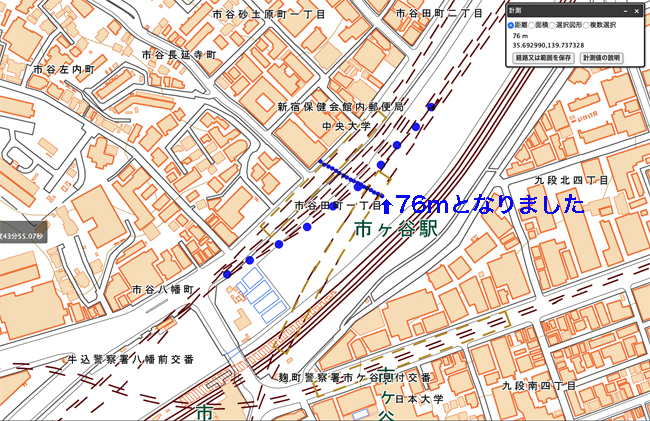Click the 市谷長延寺町 map label

pos(179,55)
